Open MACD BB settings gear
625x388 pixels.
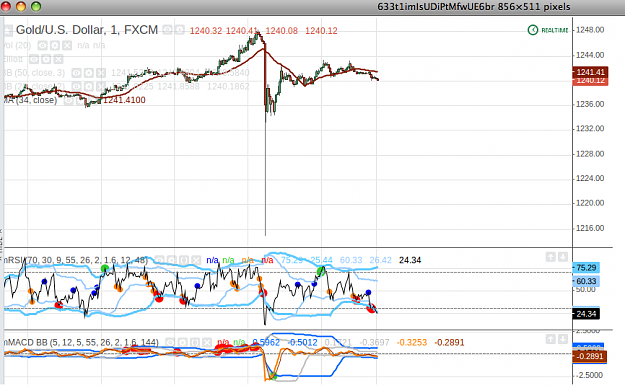[x=182, y=343]
